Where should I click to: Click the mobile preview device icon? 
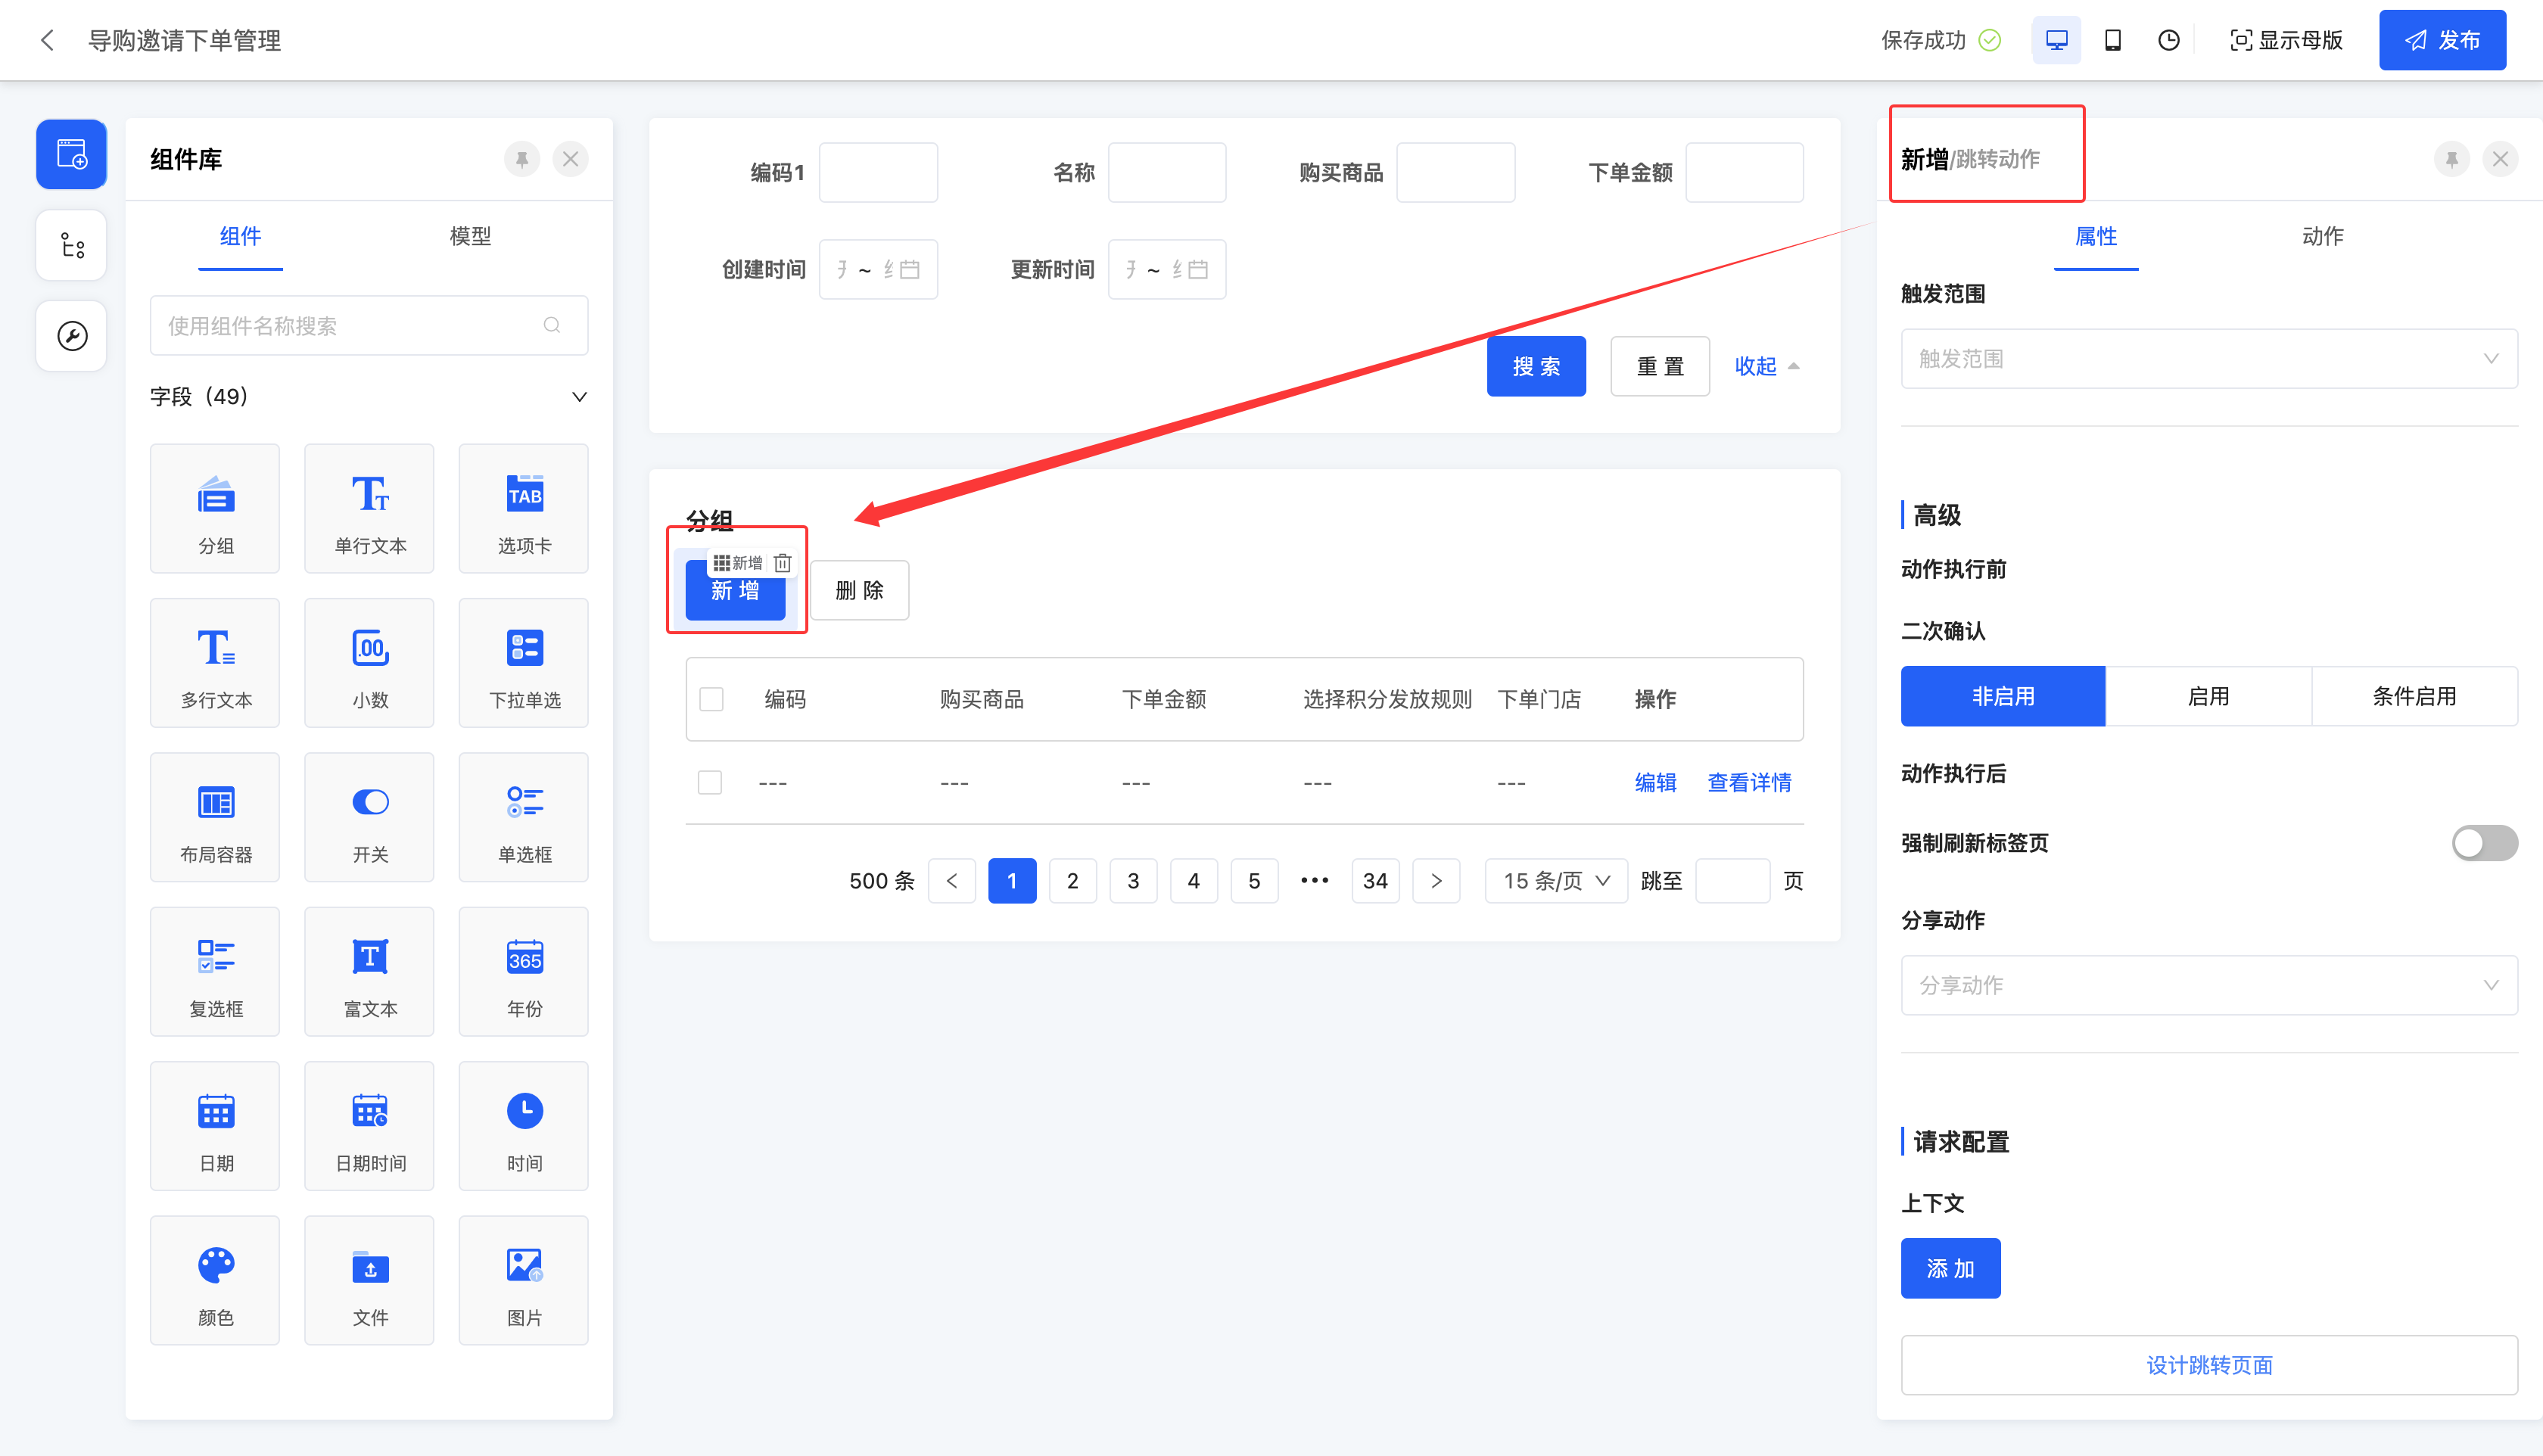pyautogui.click(x=2112, y=40)
